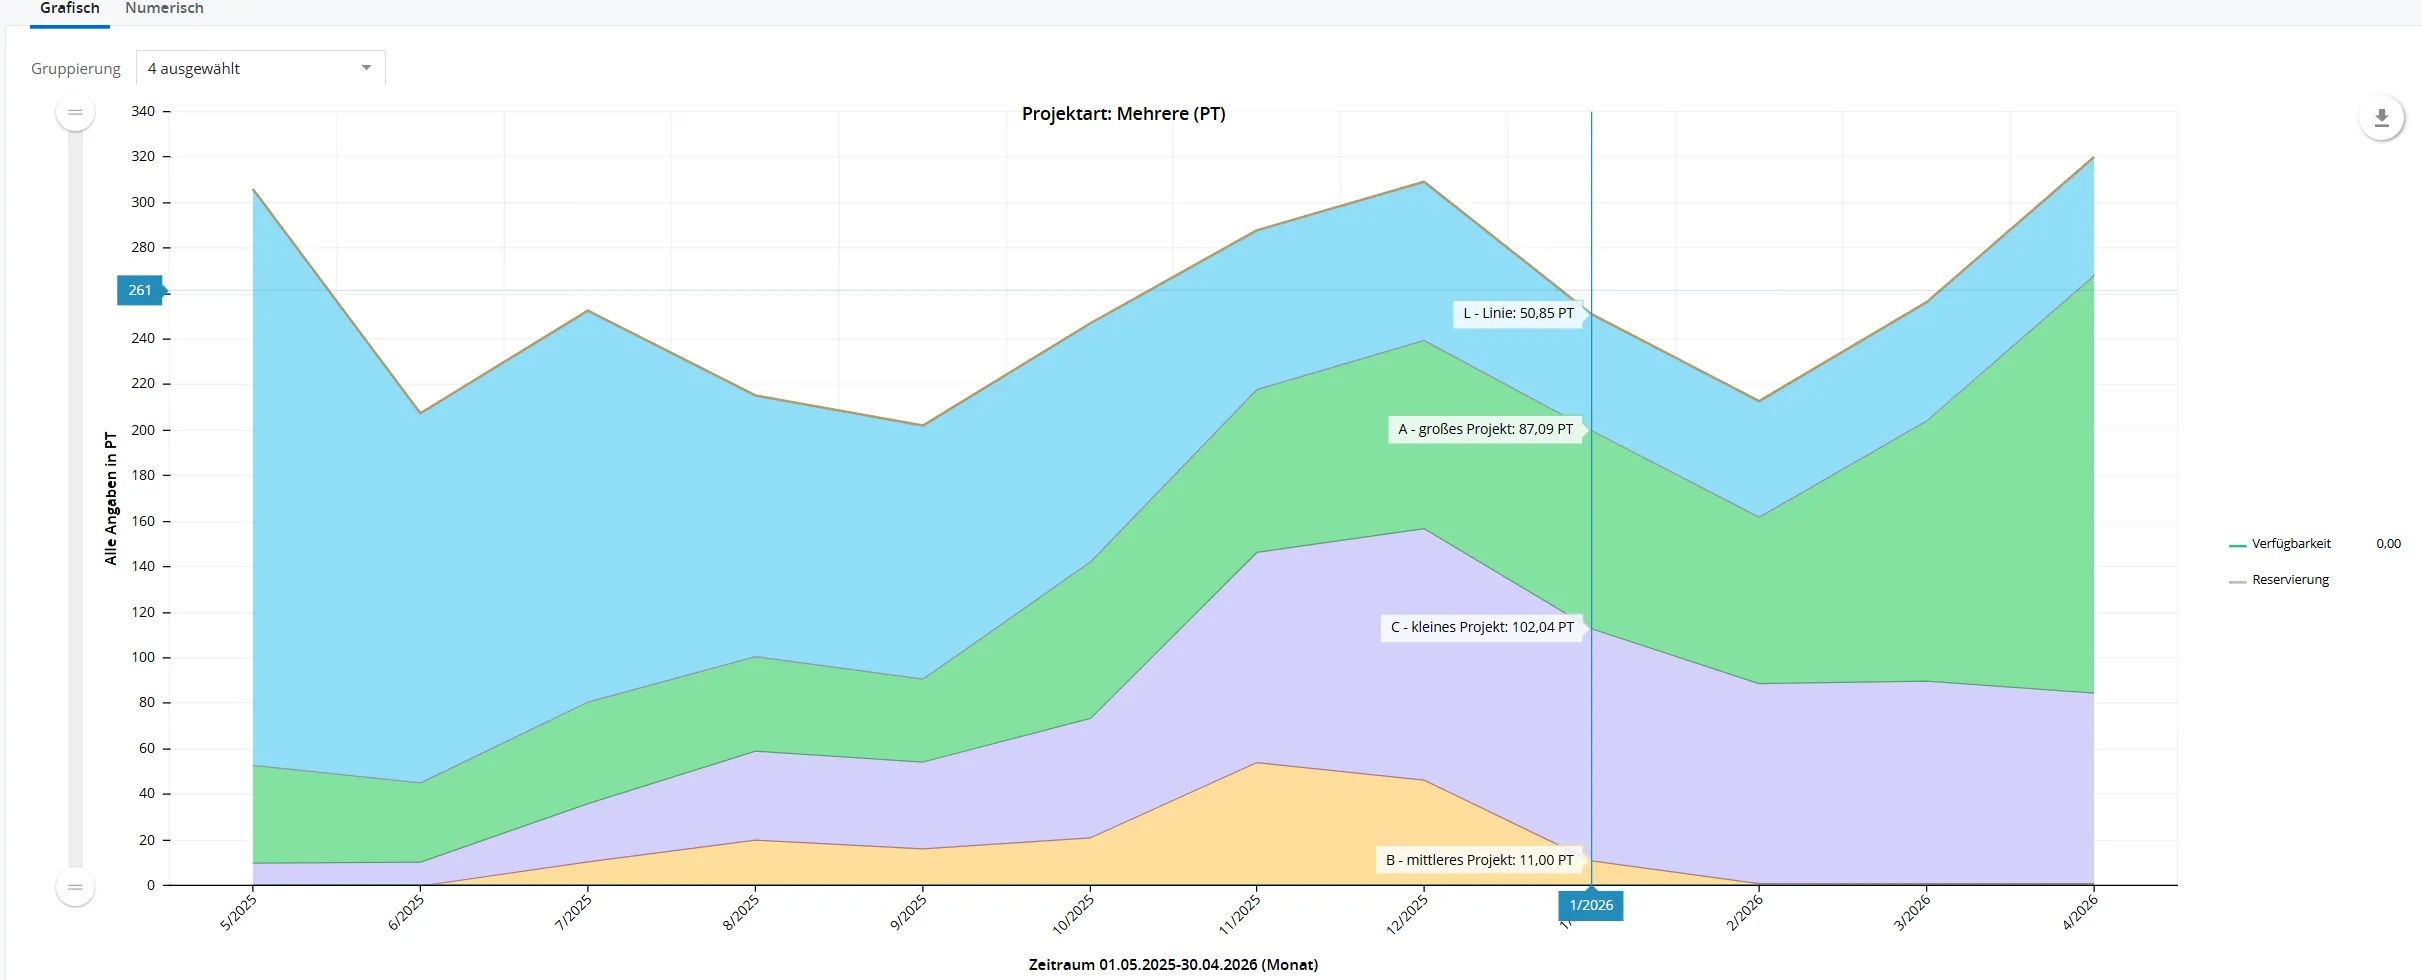This screenshot has height=980, width=2422.
Task: Click the vertical zoom slider track
Action: pos(75,500)
